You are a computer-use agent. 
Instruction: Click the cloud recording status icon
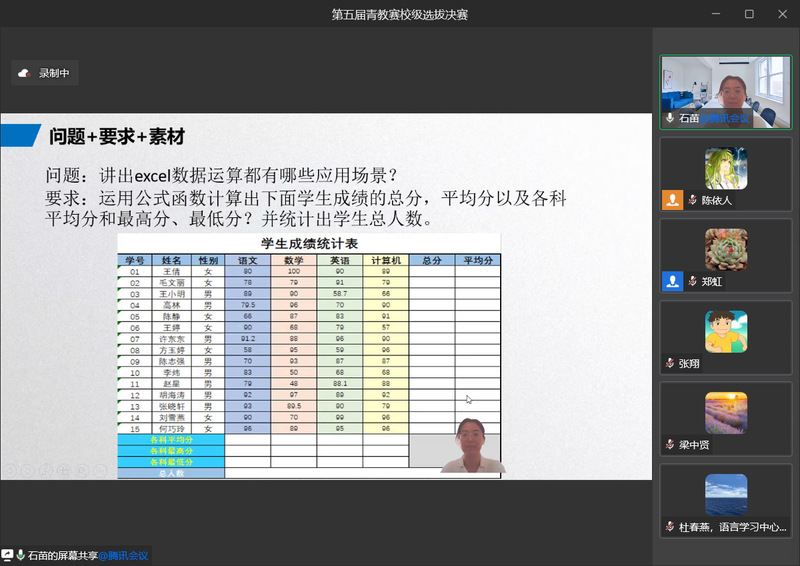point(25,73)
